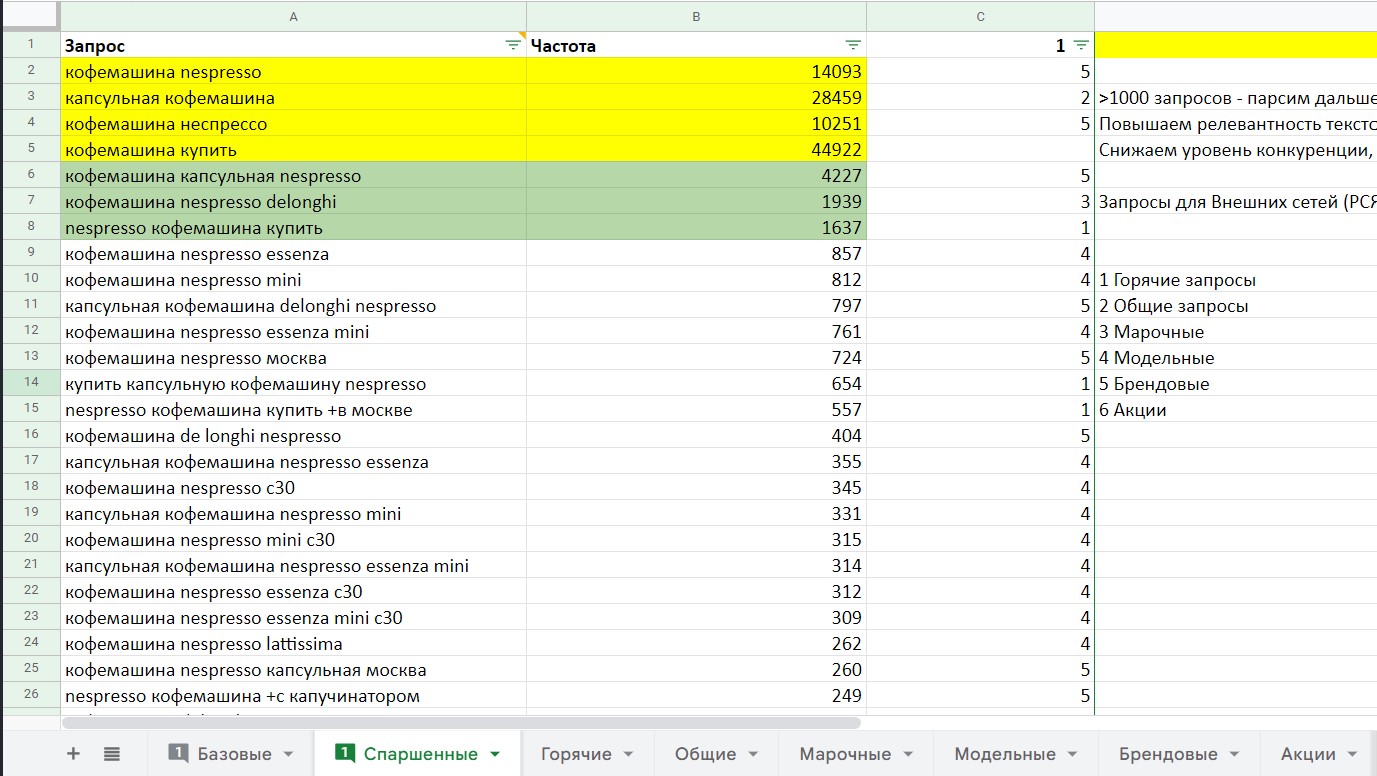
Task: Select the cell "кофемашина de longhi nespresso"
Action: point(293,436)
